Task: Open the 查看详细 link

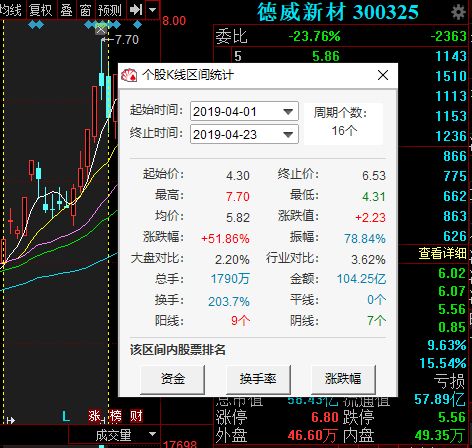Action: pos(442,253)
